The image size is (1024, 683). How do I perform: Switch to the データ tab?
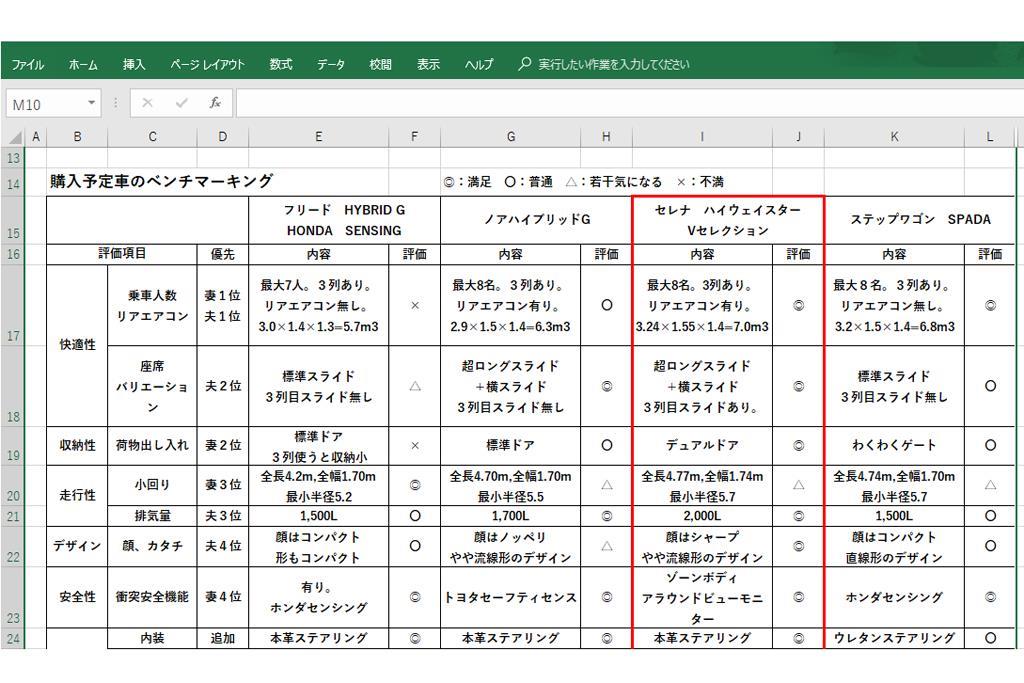pos(331,65)
